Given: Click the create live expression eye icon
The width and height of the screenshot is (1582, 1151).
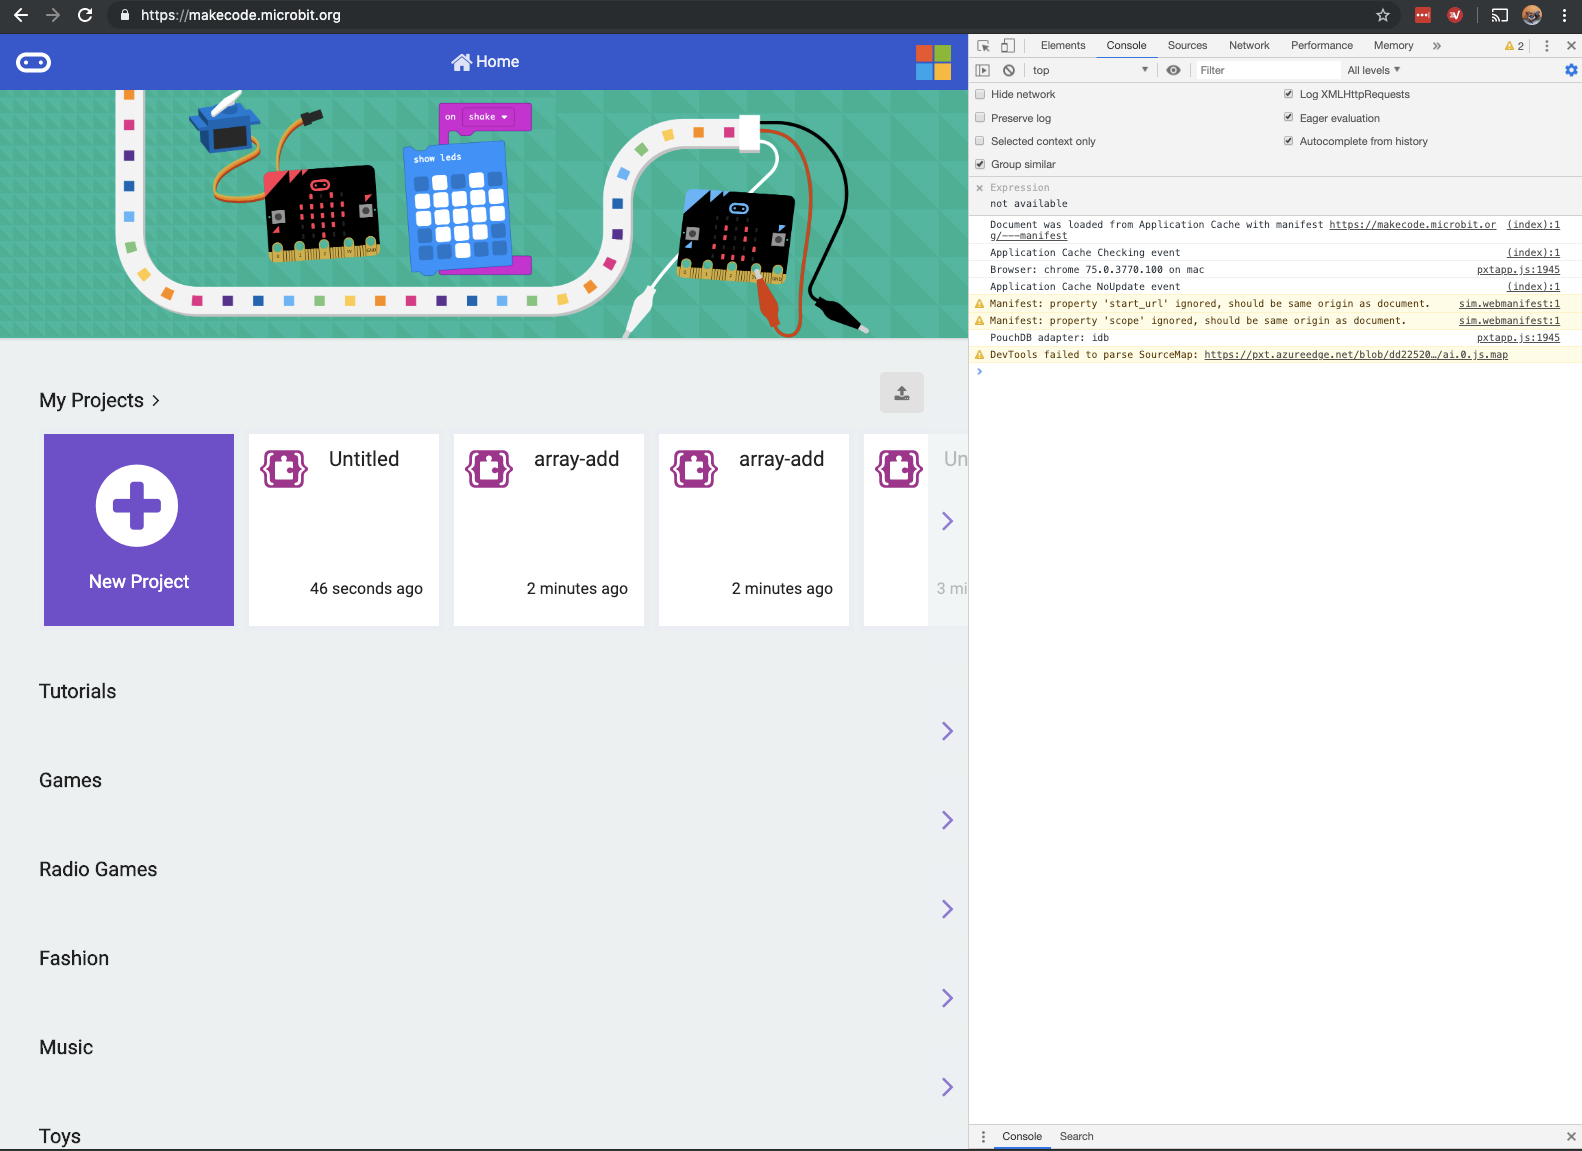Looking at the screenshot, I should (x=1173, y=70).
